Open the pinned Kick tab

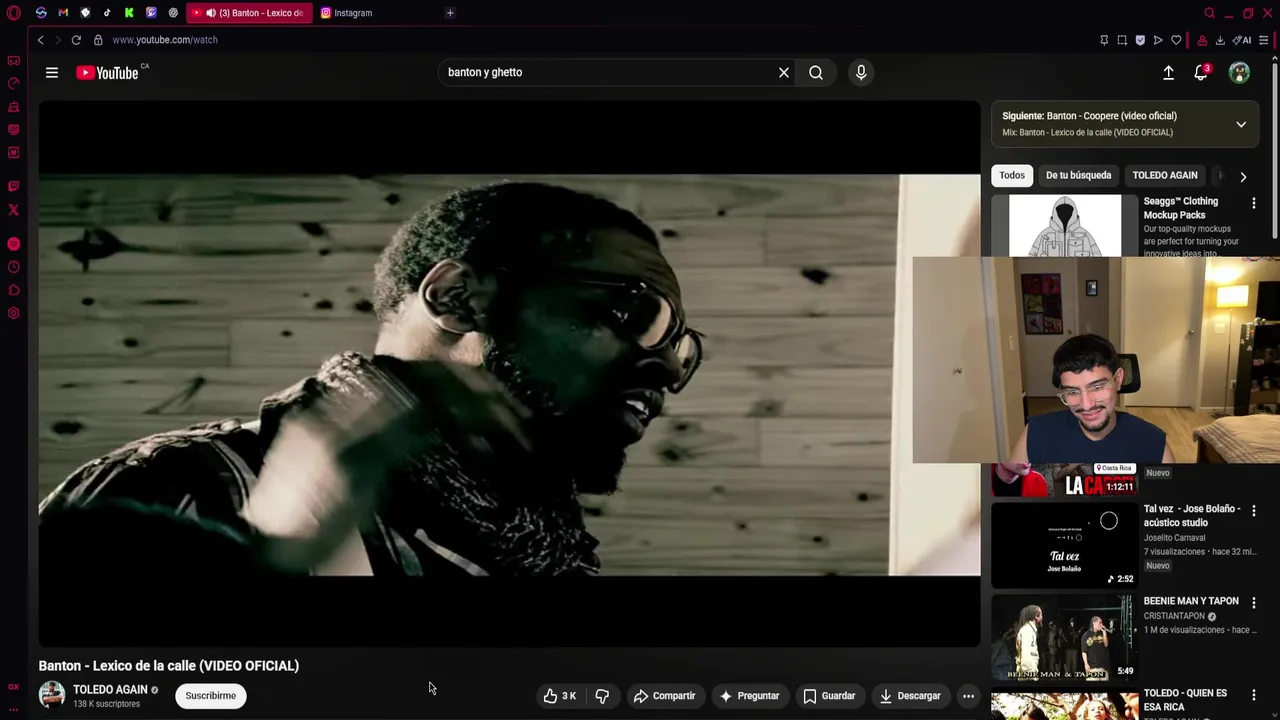click(x=129, y=13)
